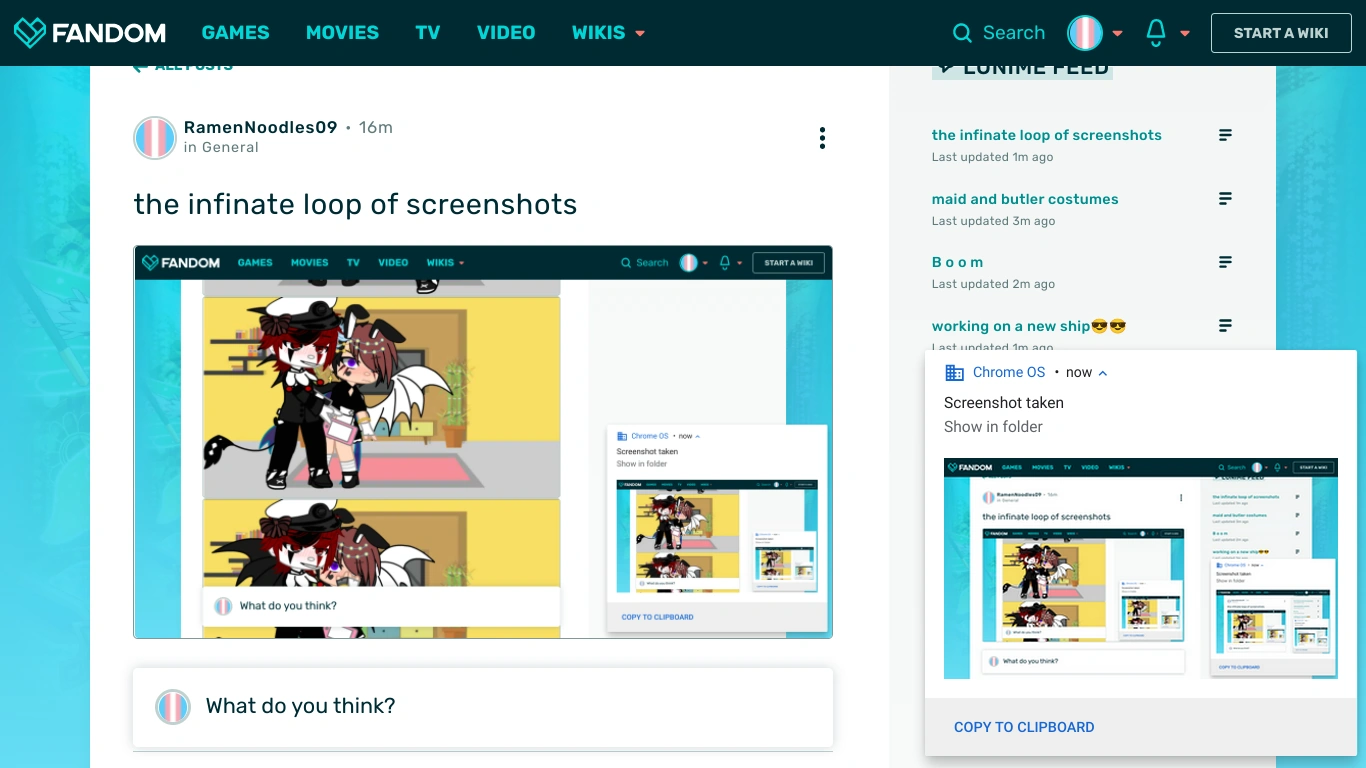The image size is (1366, 768).
Task: Click the feed icon beside 'working on a new ship'
Action: 1225,325
